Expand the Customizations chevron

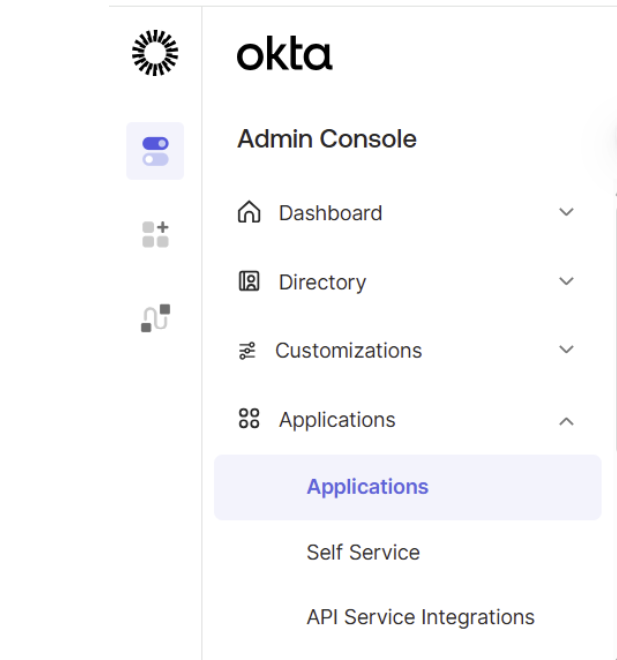566,349
